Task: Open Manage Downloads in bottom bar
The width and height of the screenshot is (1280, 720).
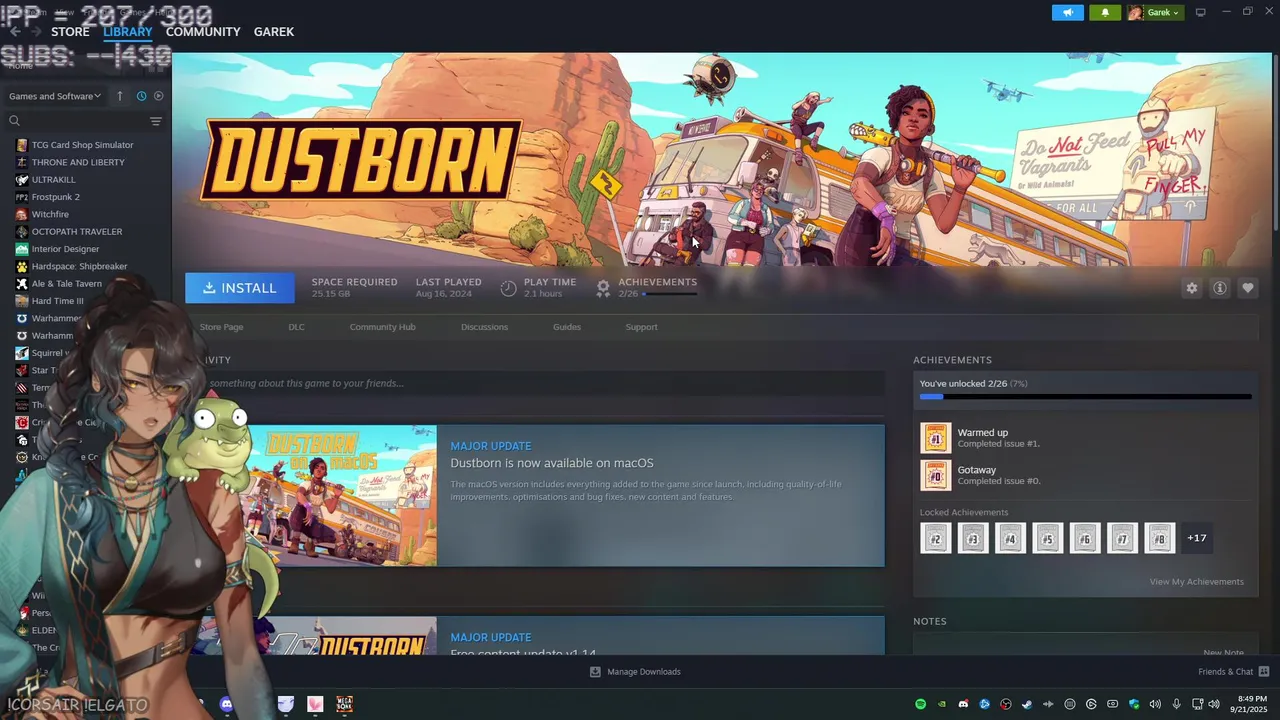Action: pyautogui.click(x=635, y=672)
